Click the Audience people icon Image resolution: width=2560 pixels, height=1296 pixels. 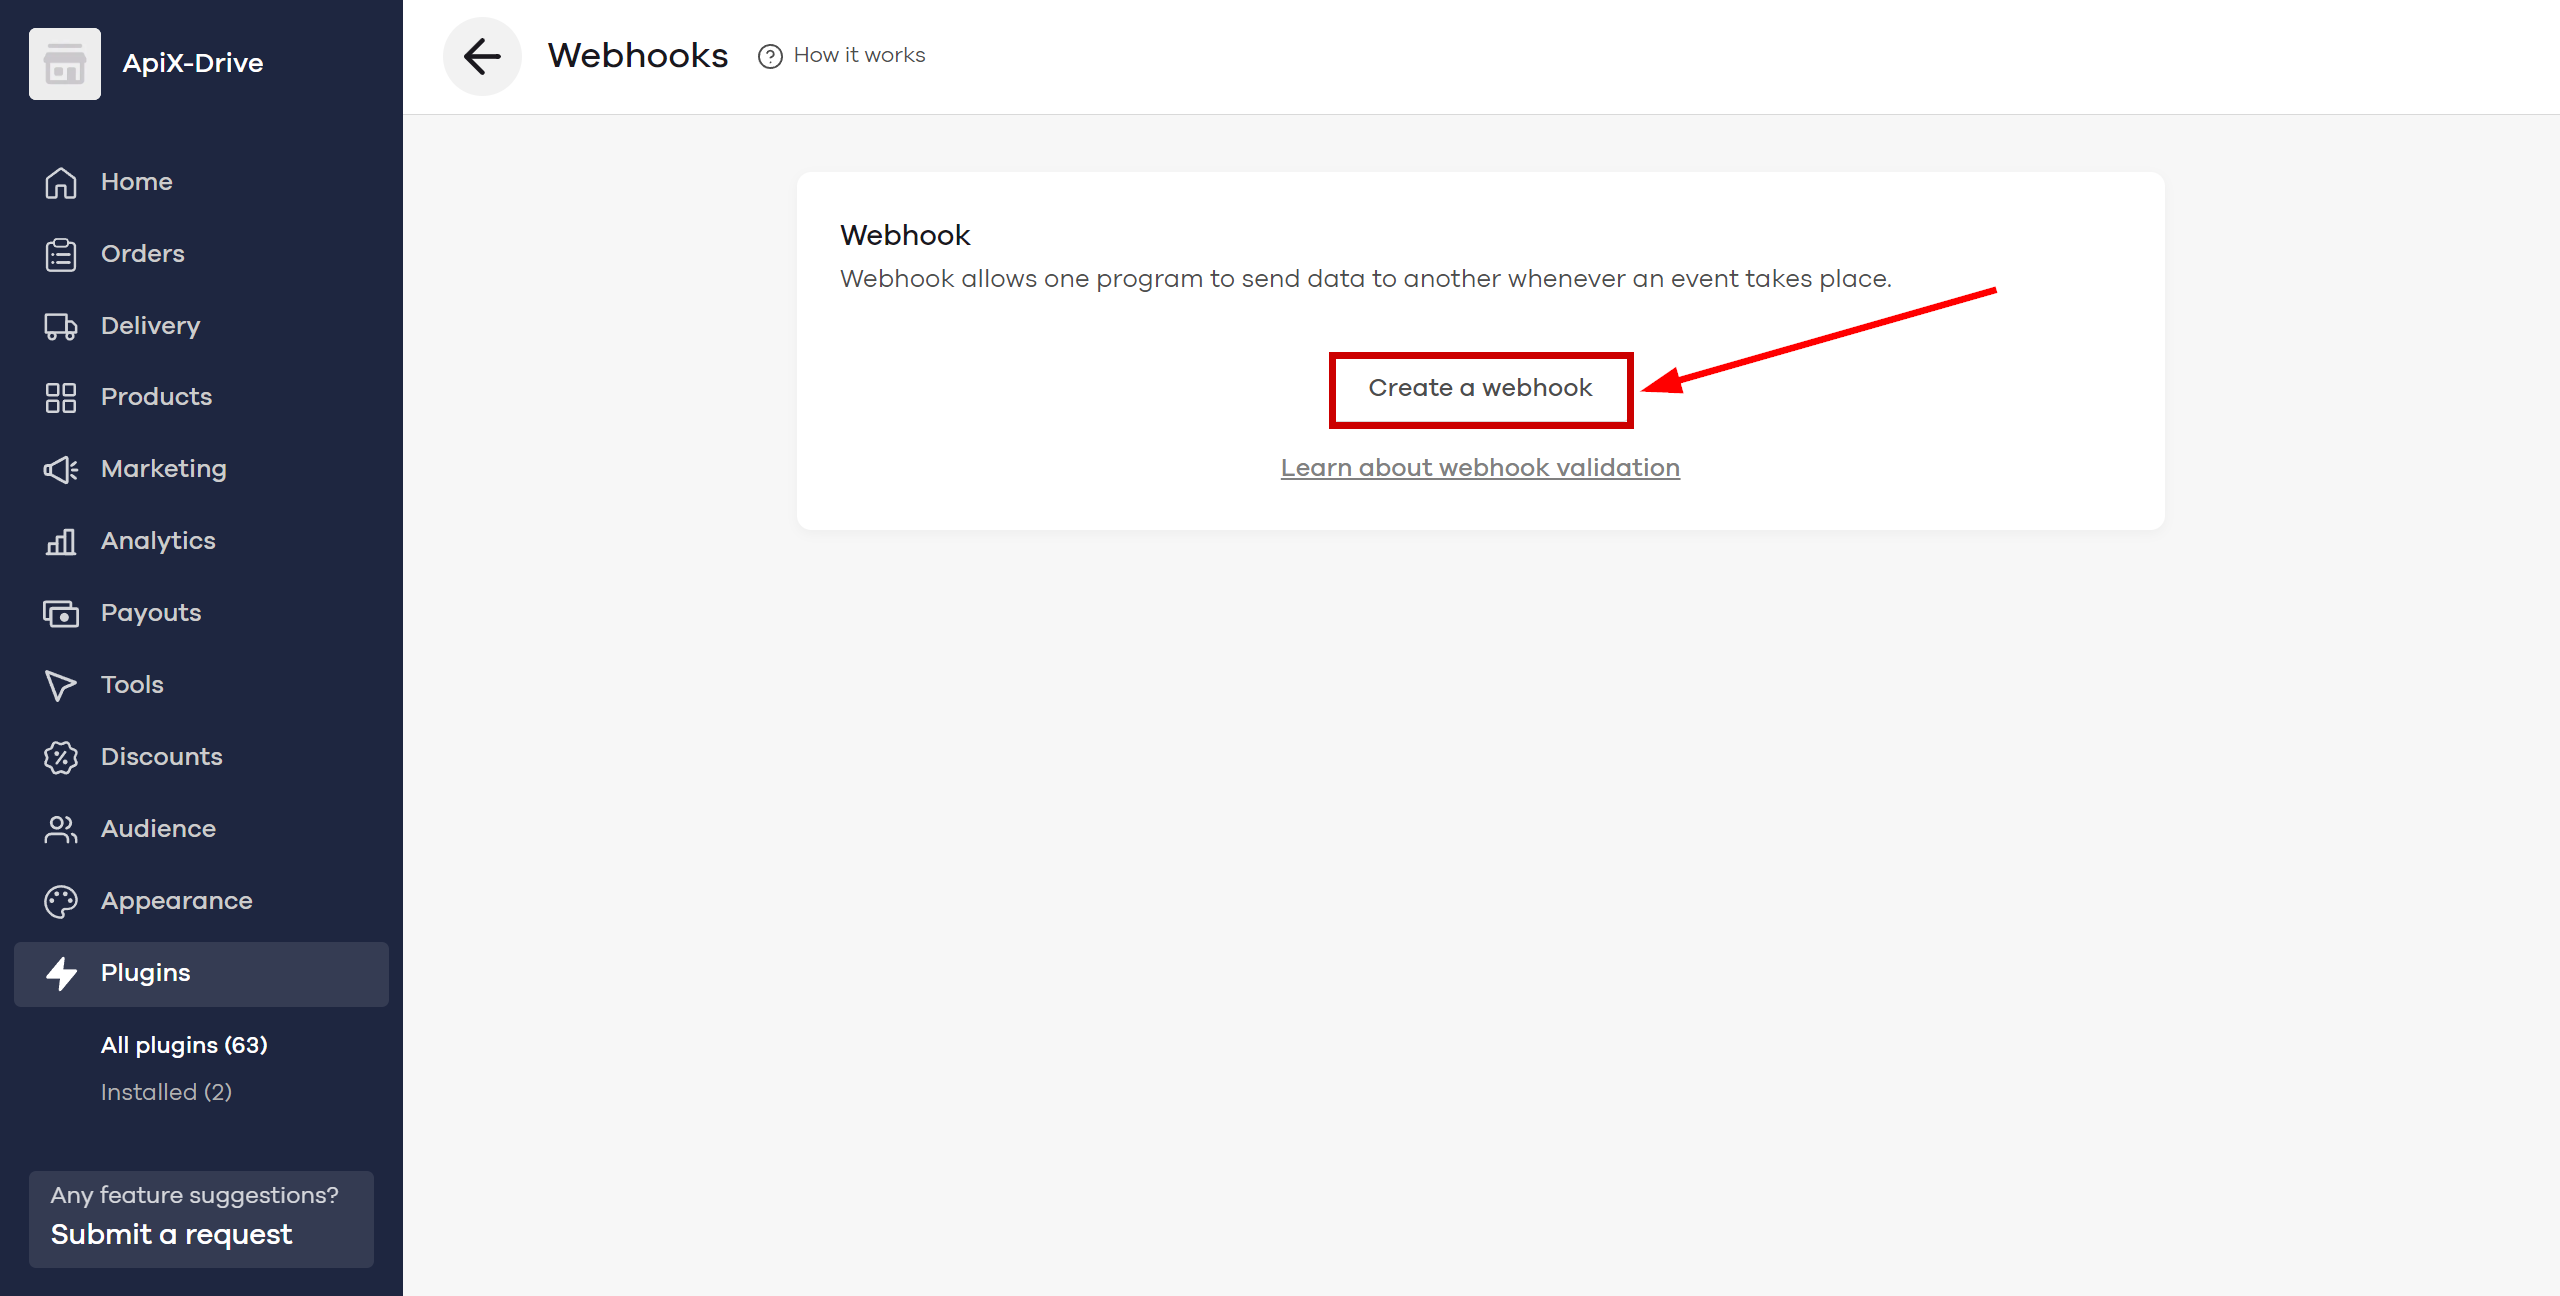[61, 829]
